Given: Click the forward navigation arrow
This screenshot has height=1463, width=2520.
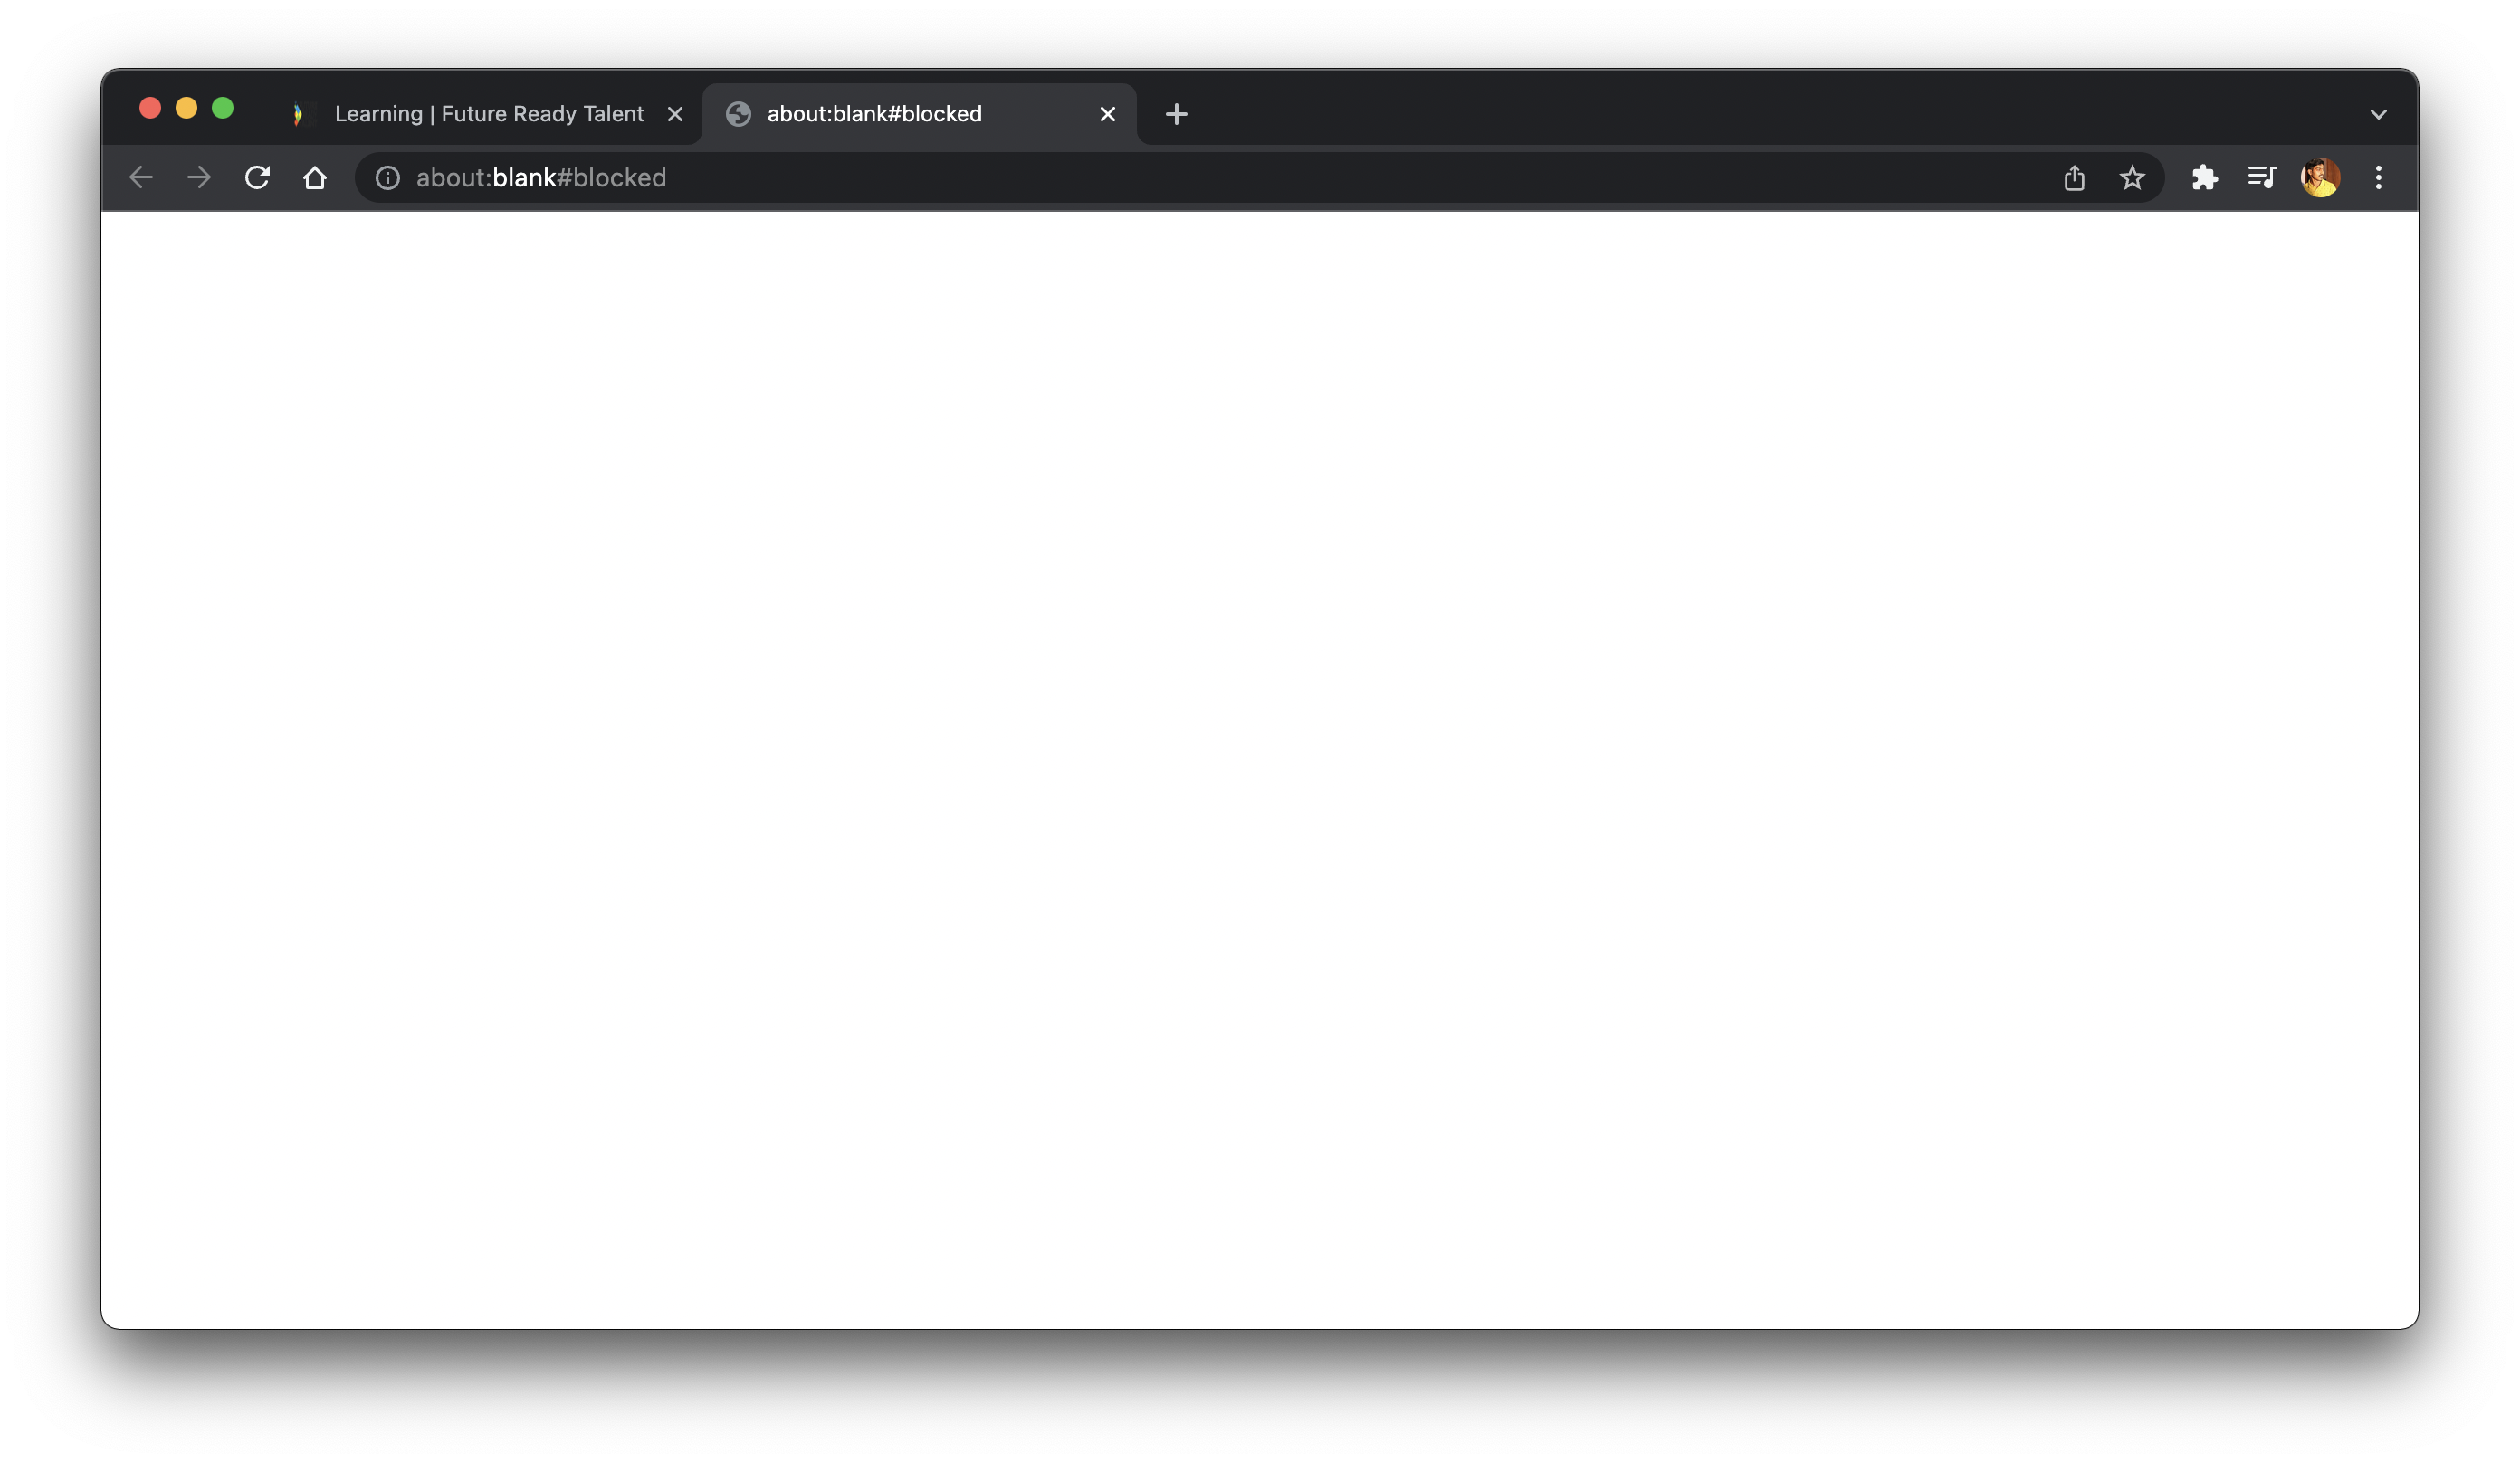Looking at the screenshot, I should pos(199,178).
